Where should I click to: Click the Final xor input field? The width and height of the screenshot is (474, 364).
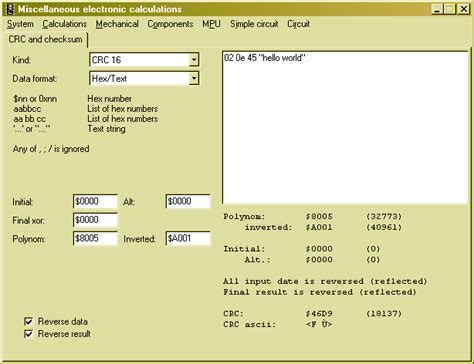[x=95, y=220]
